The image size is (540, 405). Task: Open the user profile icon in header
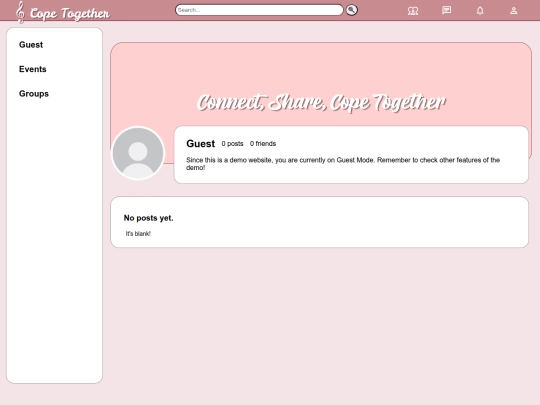tap(513, 11)
